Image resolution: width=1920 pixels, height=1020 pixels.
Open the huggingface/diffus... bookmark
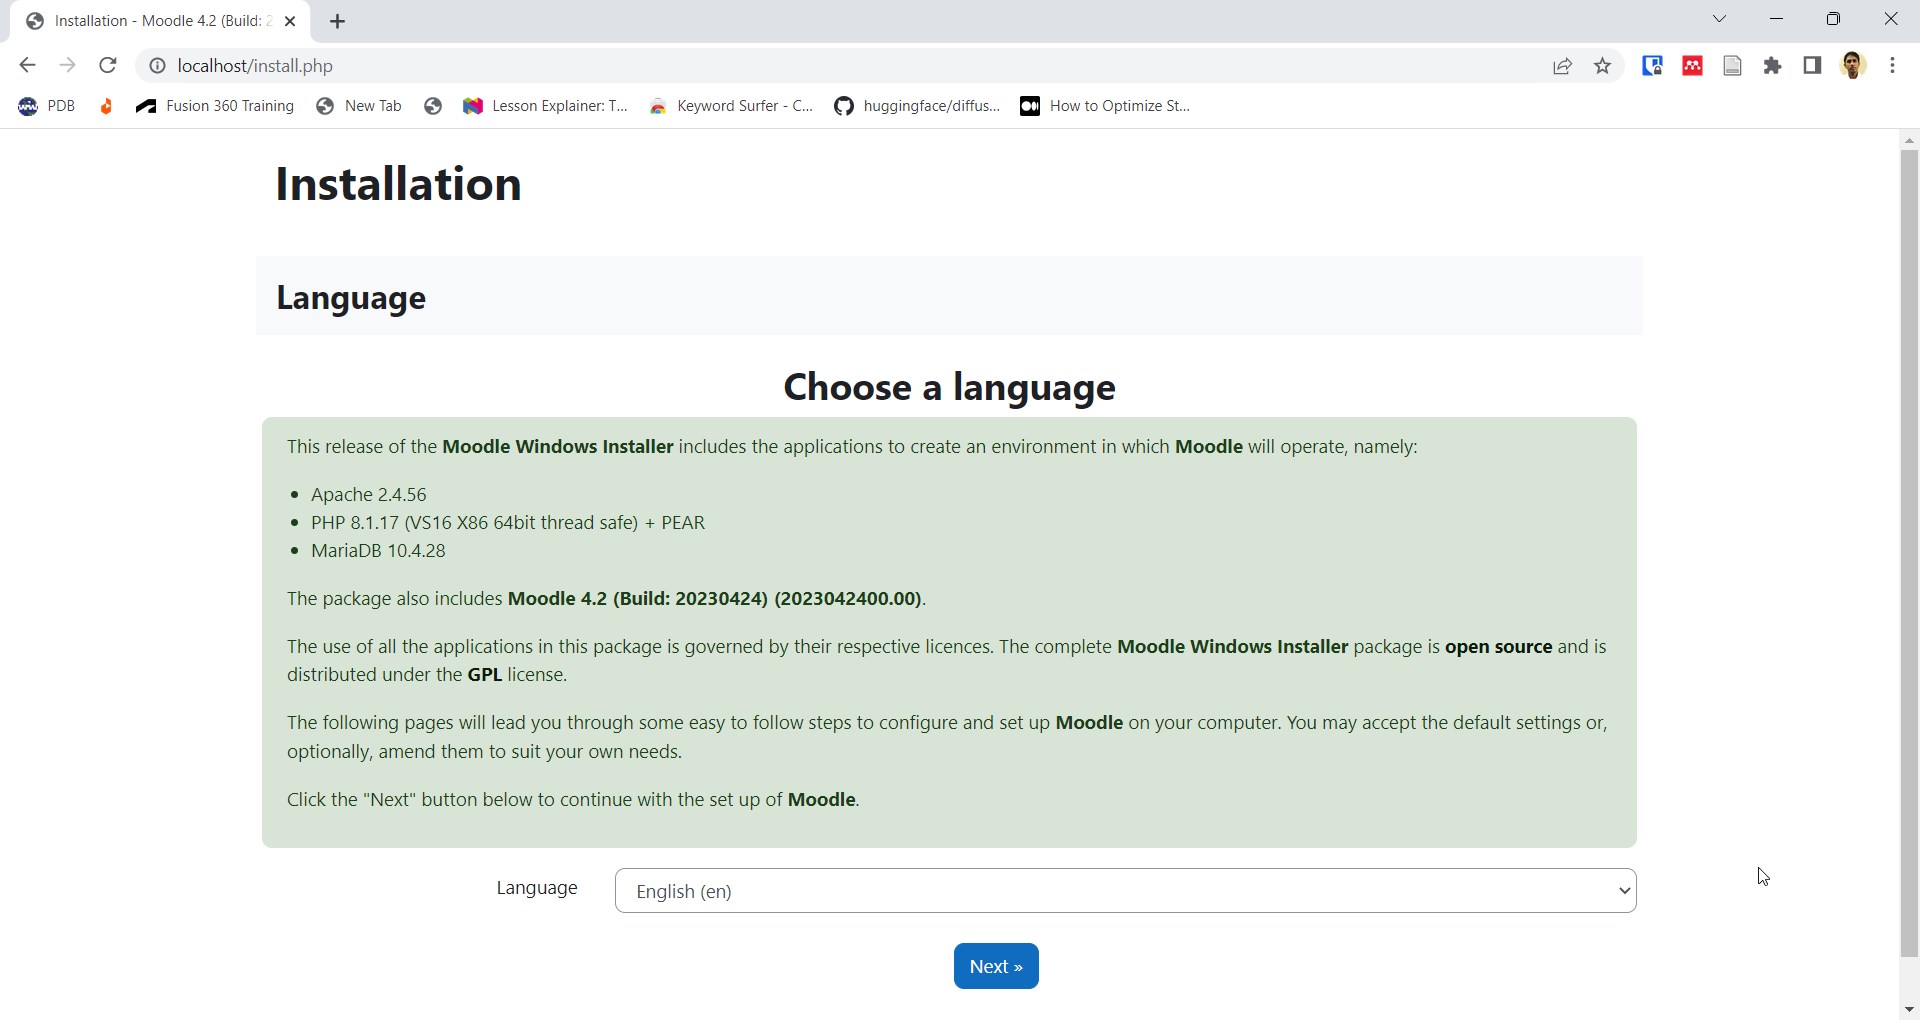(x=917, y=106)
